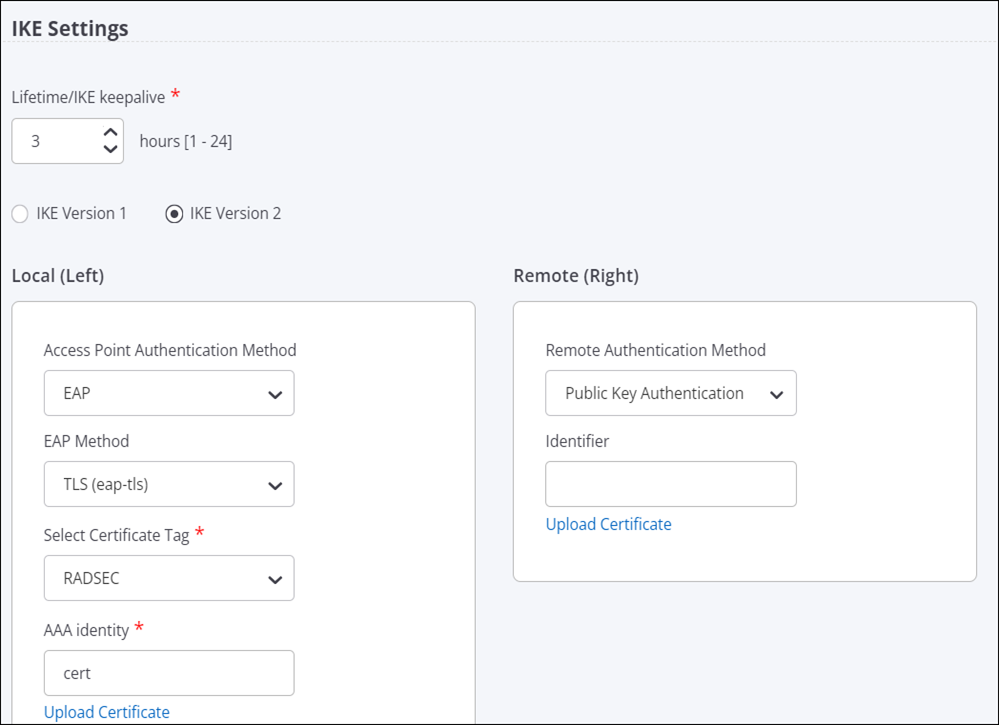Open Access Point Authentication Method dropdown
Viewport: 999px width, 725px height.
169,393
